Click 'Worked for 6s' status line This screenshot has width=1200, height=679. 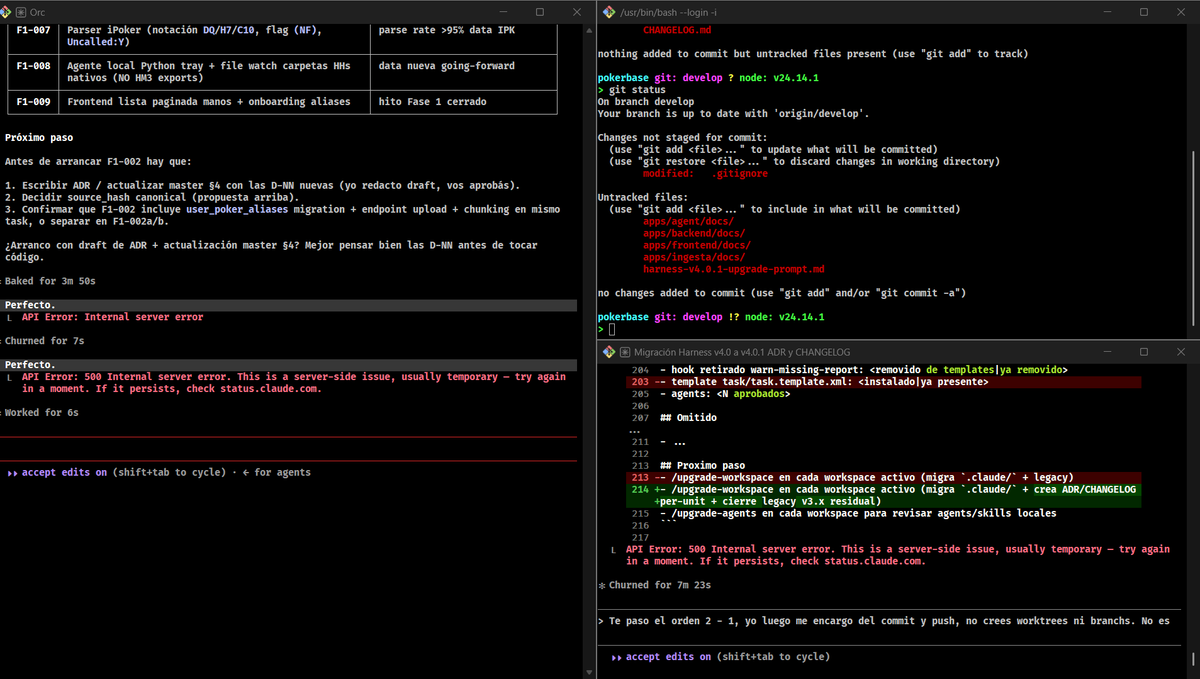pos(41,412)
